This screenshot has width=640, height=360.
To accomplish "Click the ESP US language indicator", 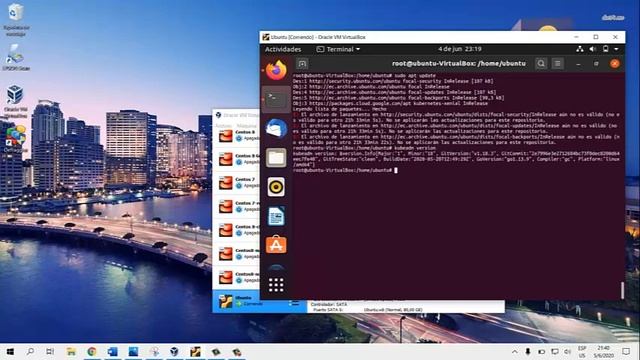I will [x=582, y=351].
